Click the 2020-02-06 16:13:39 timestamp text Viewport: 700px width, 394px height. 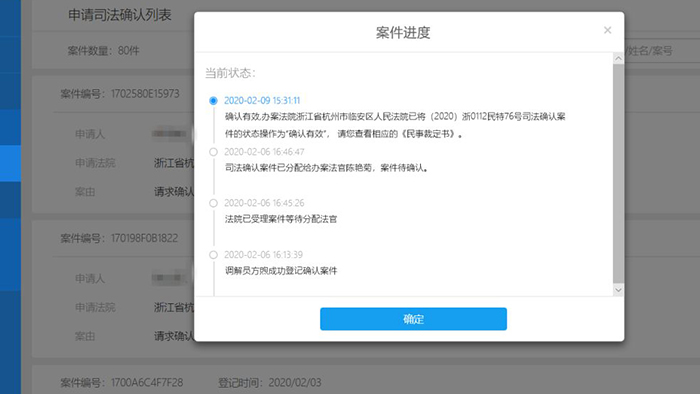263,255
